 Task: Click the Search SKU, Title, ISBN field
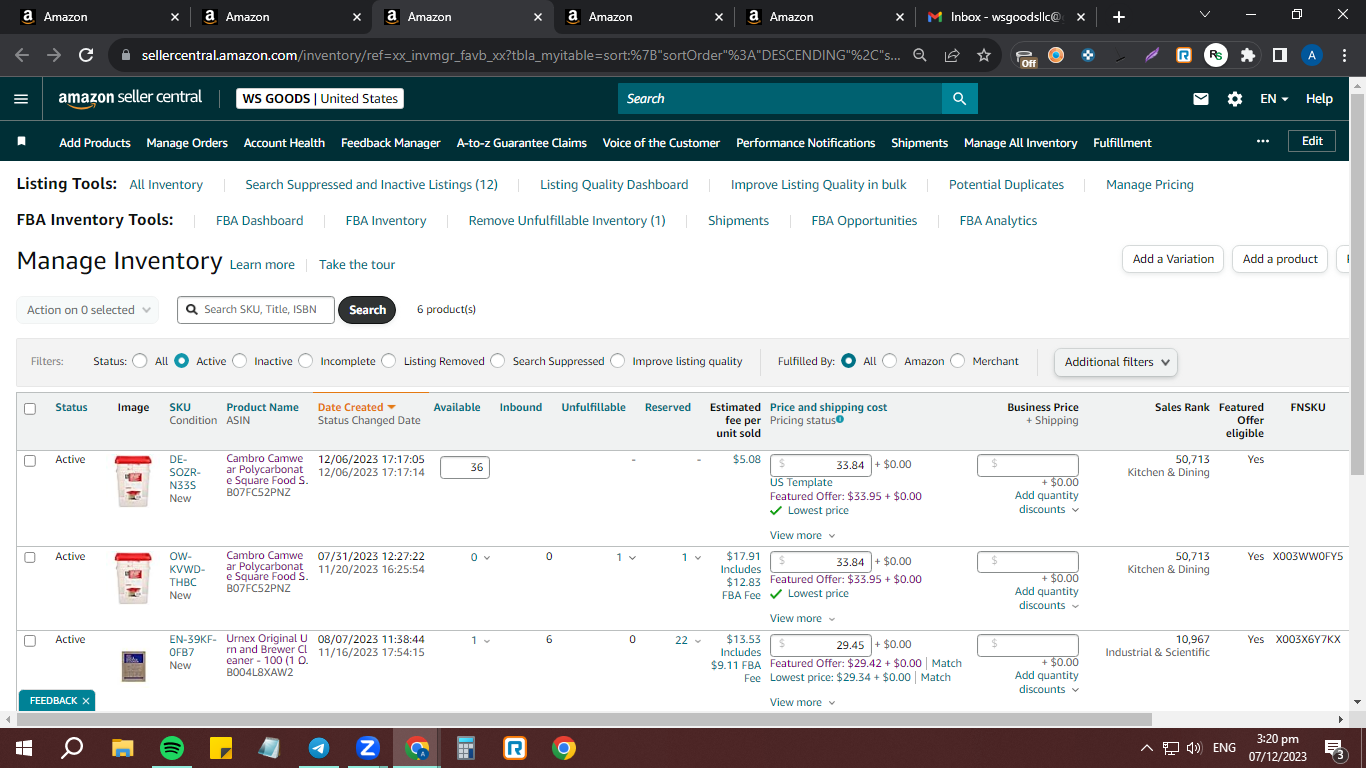click(x=257, y=310)
